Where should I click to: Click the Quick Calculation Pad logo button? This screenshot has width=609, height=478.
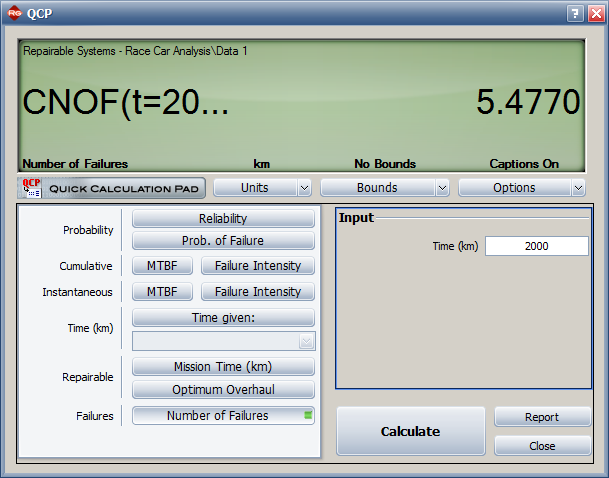(x=111, y=188)
